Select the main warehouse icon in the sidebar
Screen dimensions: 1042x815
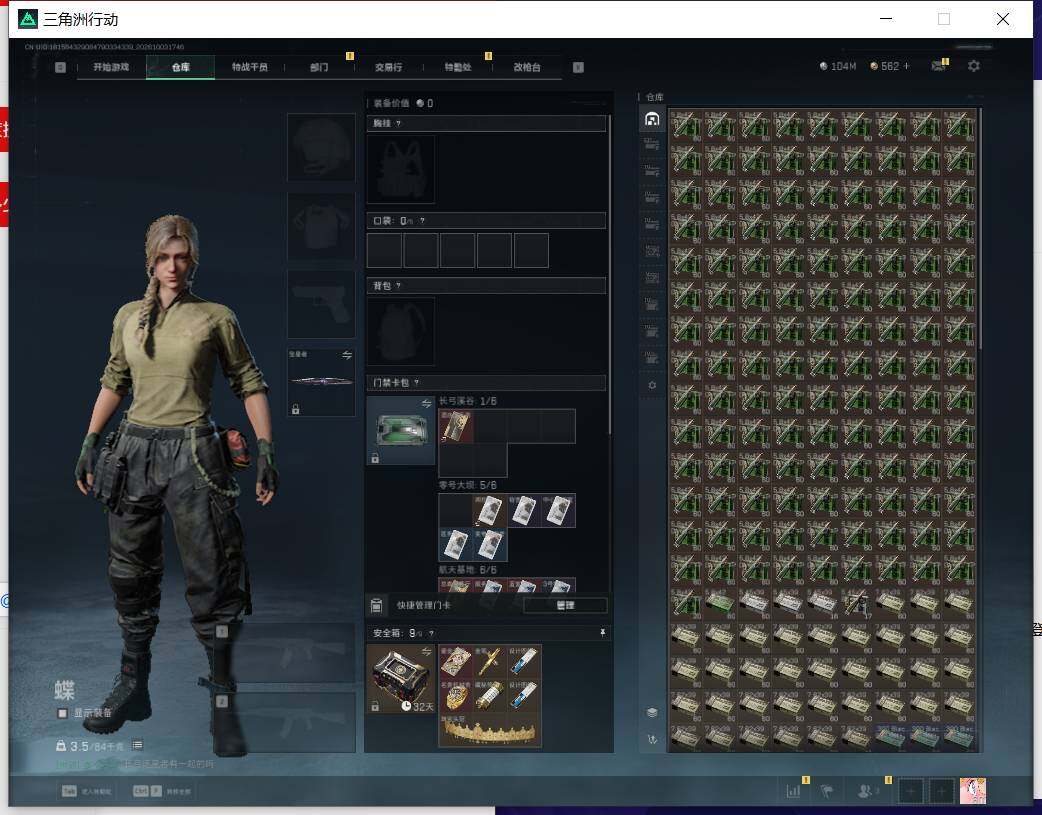coord(652,119)
